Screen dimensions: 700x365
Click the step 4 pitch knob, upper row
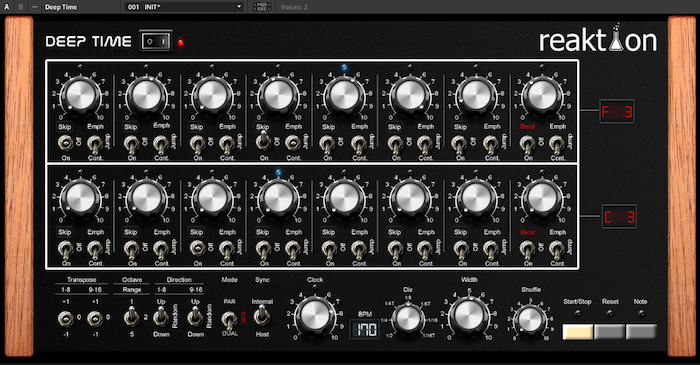coord(279,95)
